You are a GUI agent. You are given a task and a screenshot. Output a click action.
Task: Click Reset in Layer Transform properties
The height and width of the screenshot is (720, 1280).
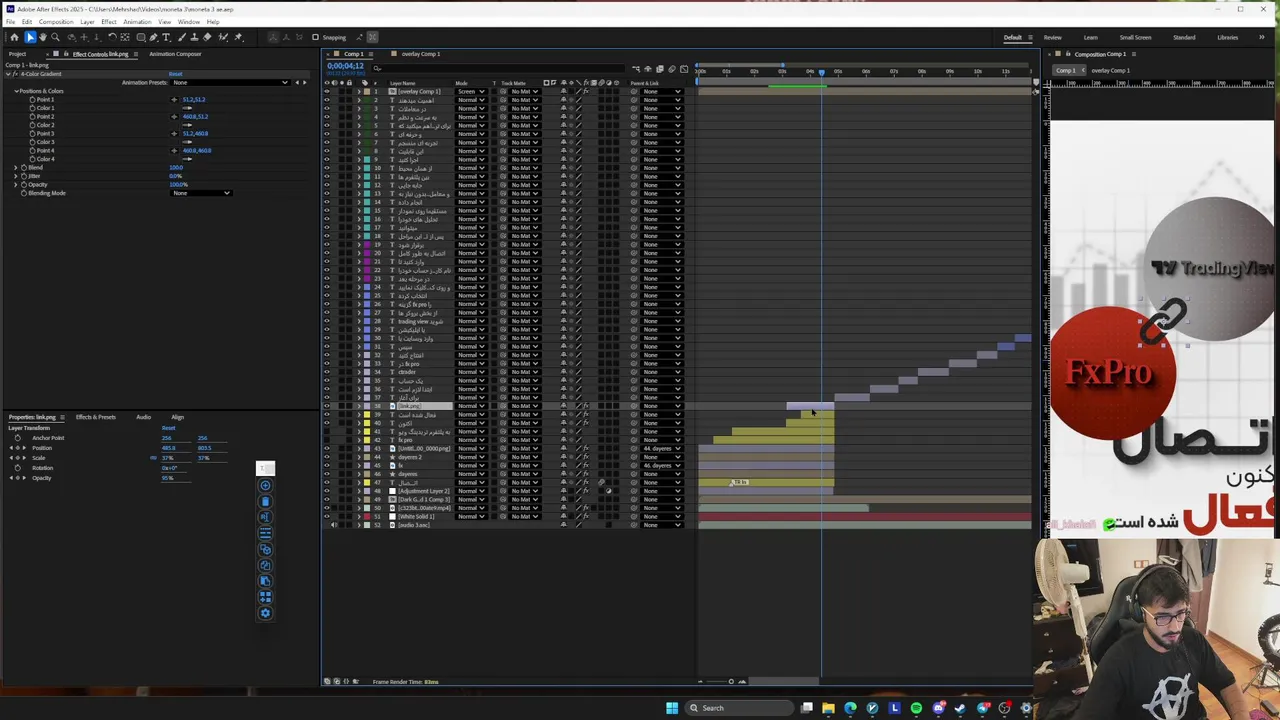168,428
